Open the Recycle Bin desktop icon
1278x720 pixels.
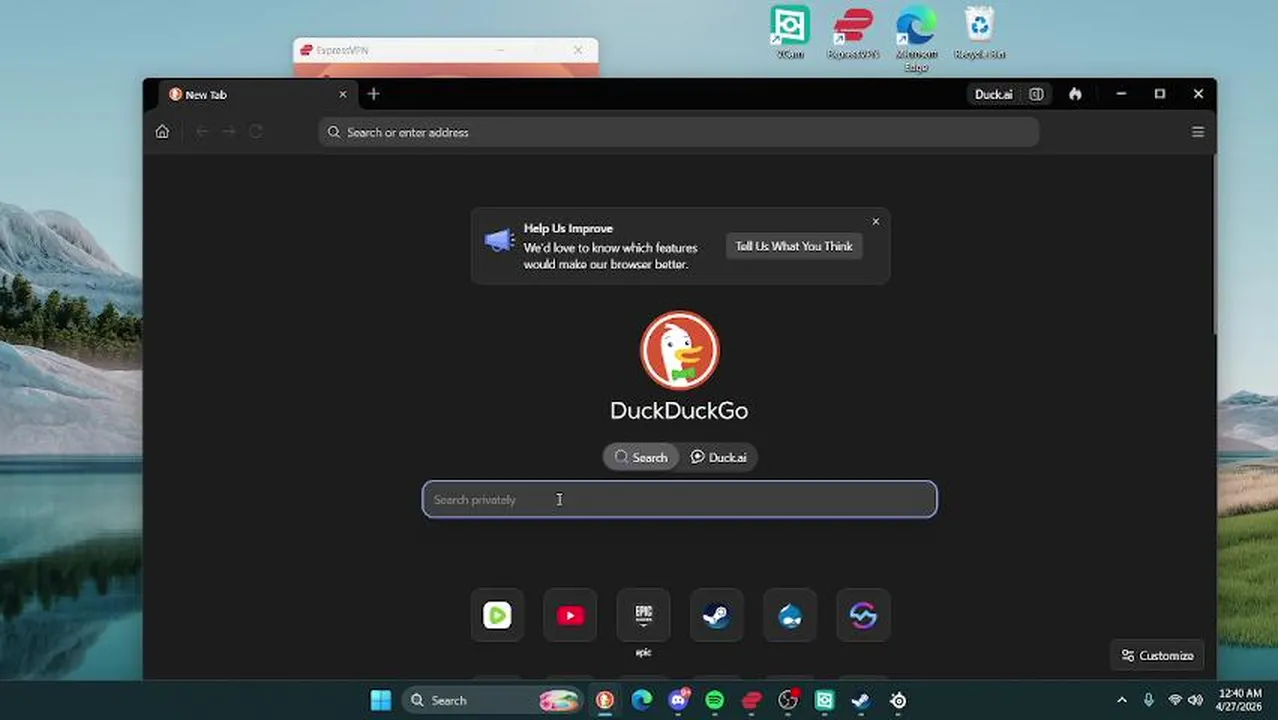[x=979, y=32]
